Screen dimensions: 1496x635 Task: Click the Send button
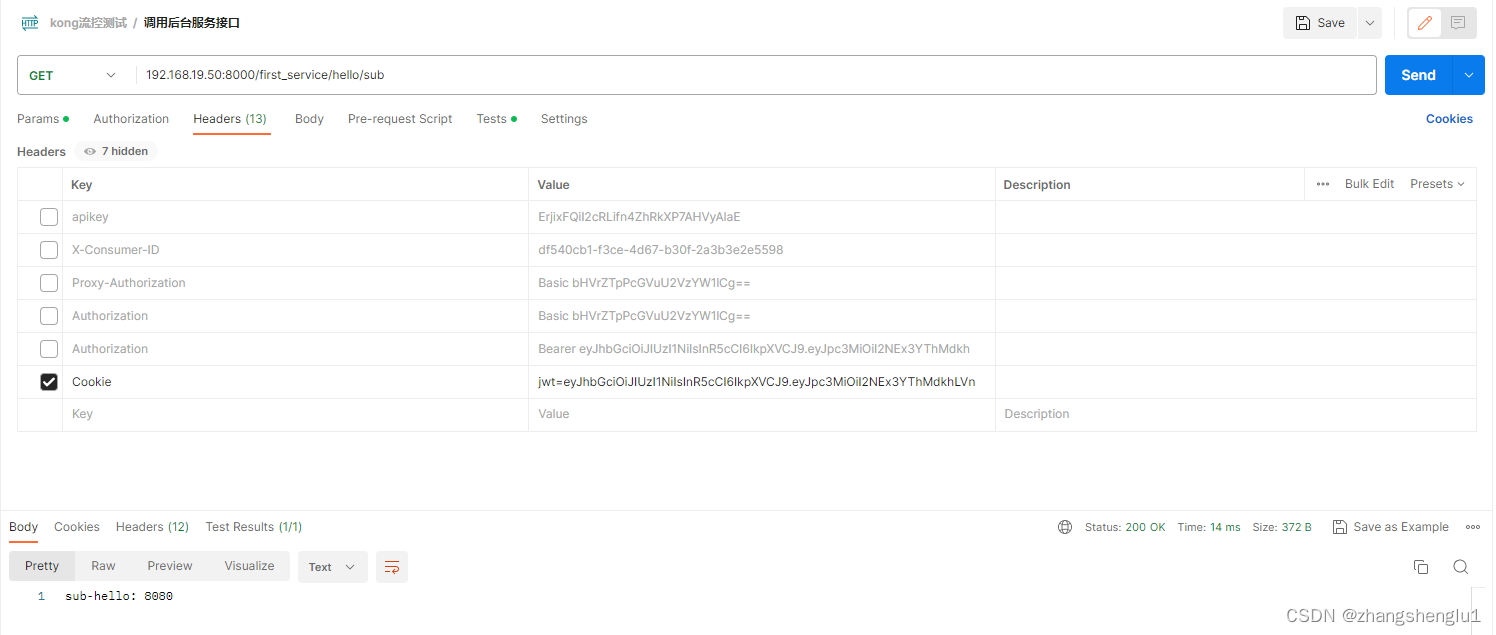pos(1419,75)
